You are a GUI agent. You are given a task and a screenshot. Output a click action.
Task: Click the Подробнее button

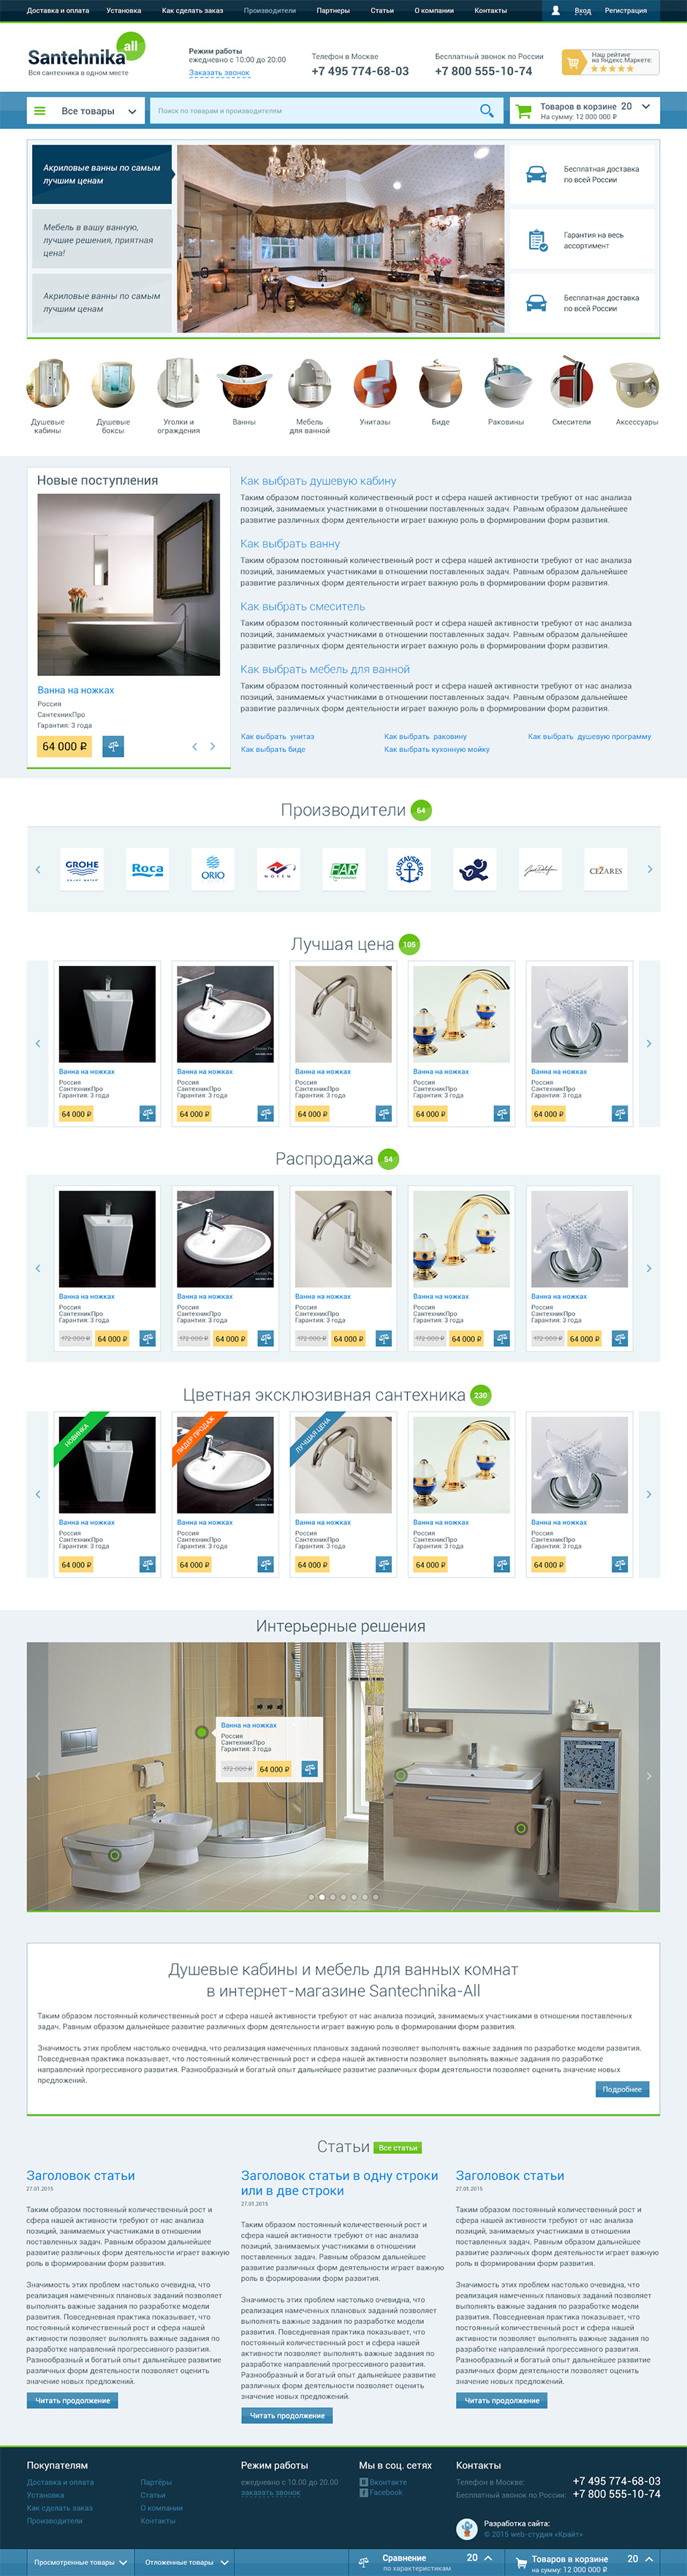[x=622, y=2089]
